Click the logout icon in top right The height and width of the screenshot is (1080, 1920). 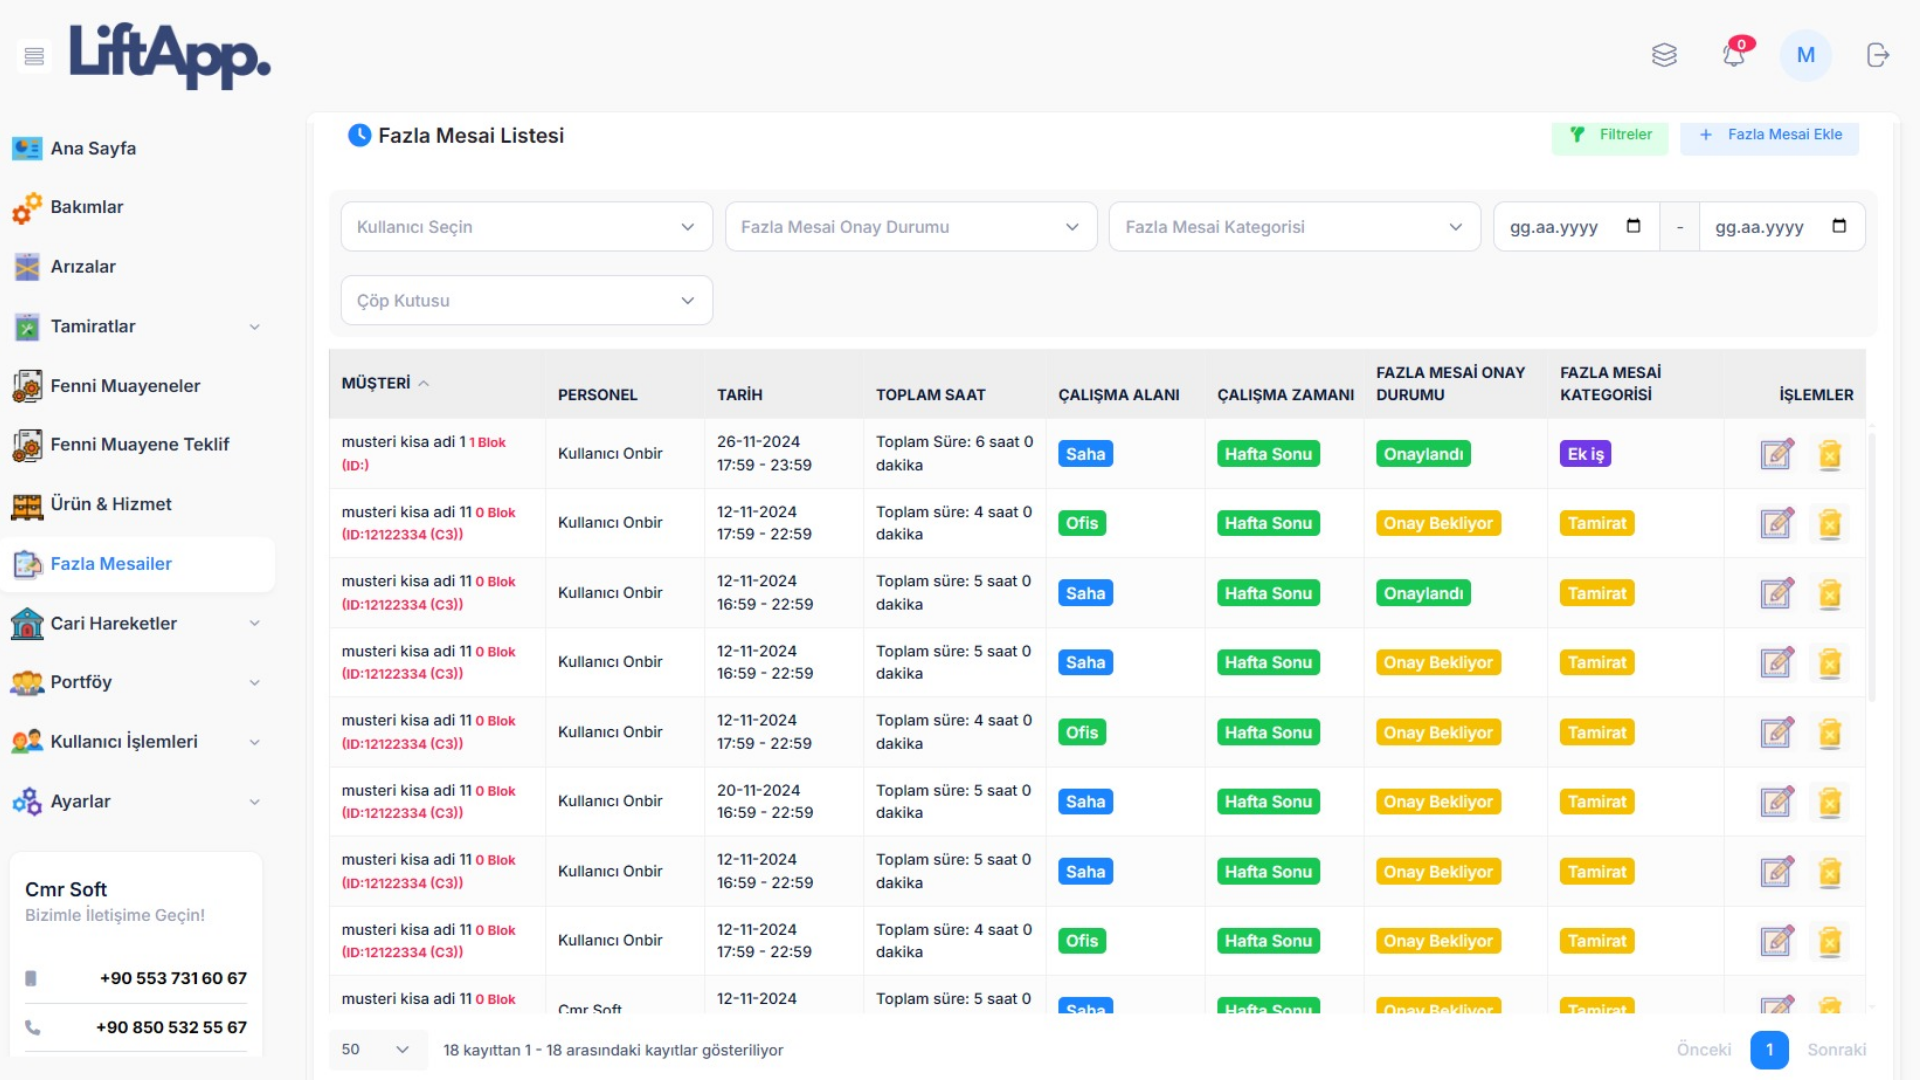(1878, 55)
